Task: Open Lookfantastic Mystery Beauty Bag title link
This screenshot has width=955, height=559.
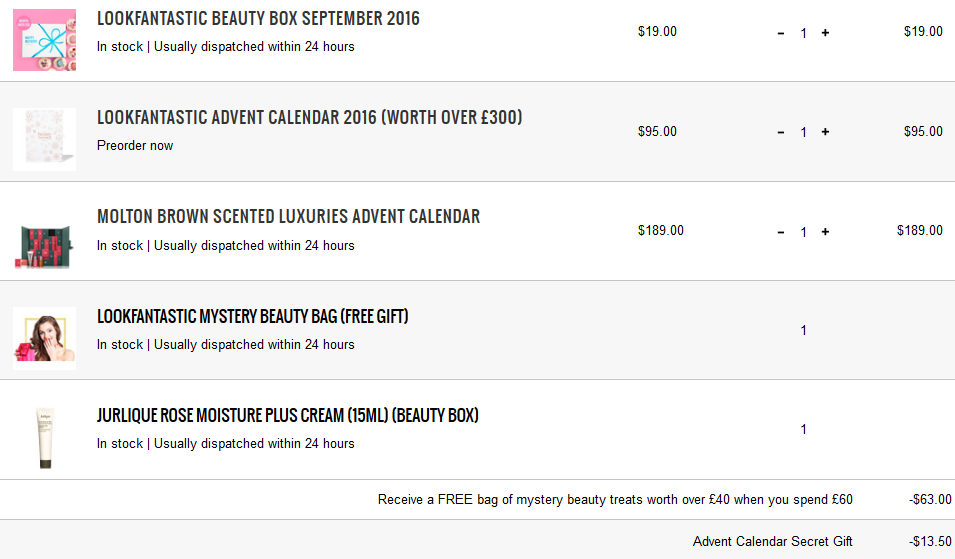Action: pyautogui.click(x=252, y=317)
